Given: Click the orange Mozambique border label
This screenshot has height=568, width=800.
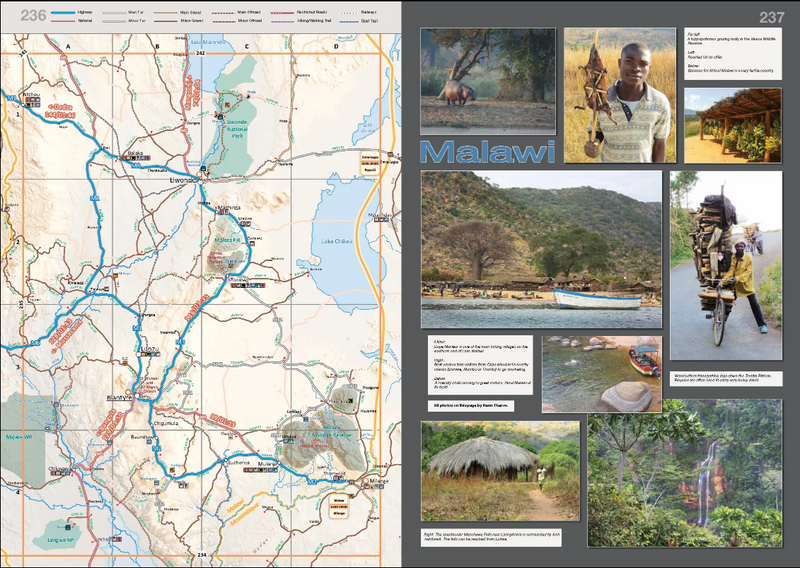Looking at the screenshot, I should click(244, 516).
